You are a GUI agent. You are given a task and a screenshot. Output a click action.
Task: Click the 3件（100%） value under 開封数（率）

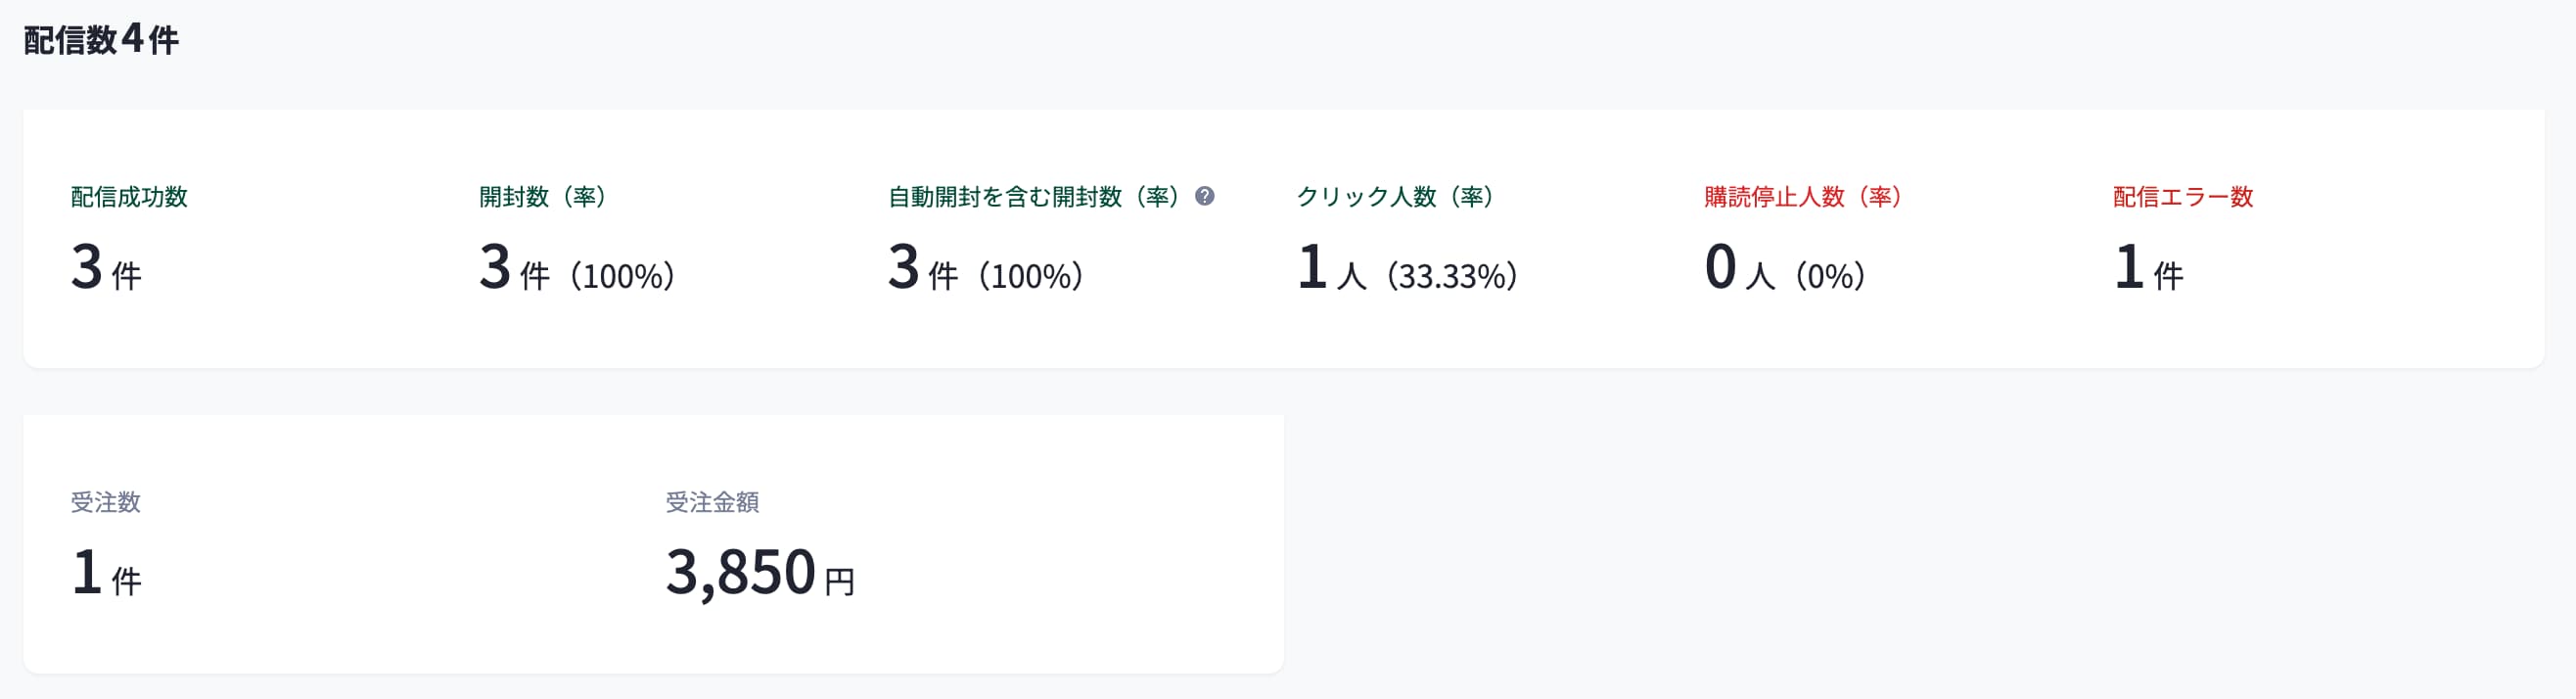pyautogui.click(x=577, y=268)
